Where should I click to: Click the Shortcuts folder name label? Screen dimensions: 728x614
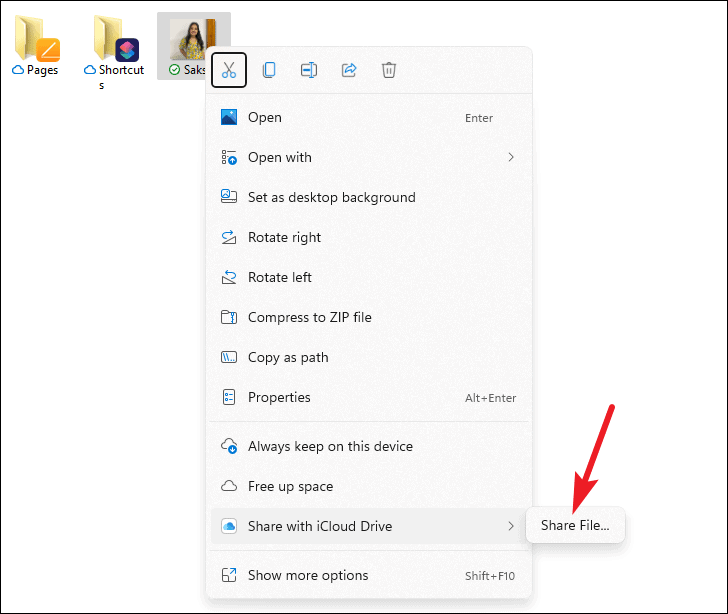point(121,77)
